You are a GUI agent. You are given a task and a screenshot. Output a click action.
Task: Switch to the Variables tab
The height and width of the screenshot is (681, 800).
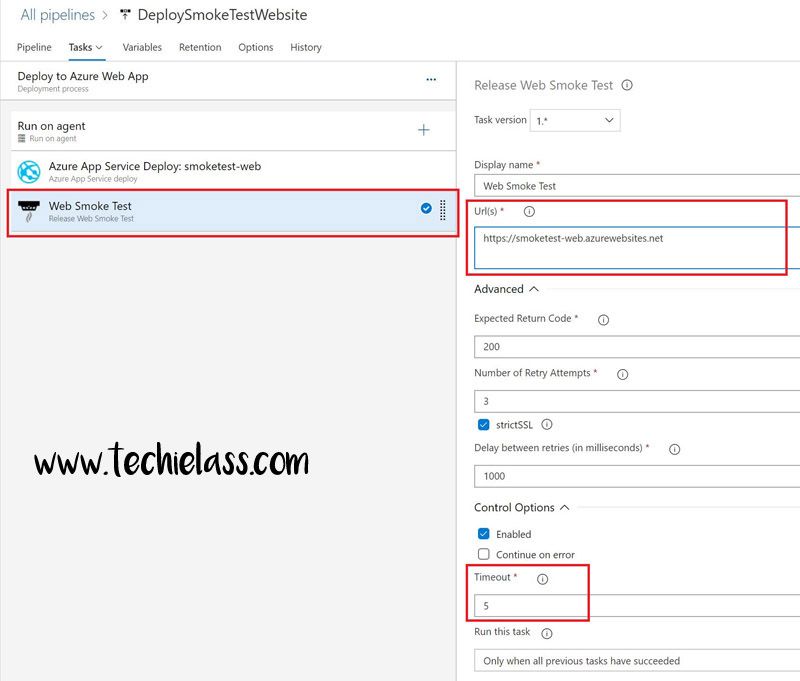(142, 47)
